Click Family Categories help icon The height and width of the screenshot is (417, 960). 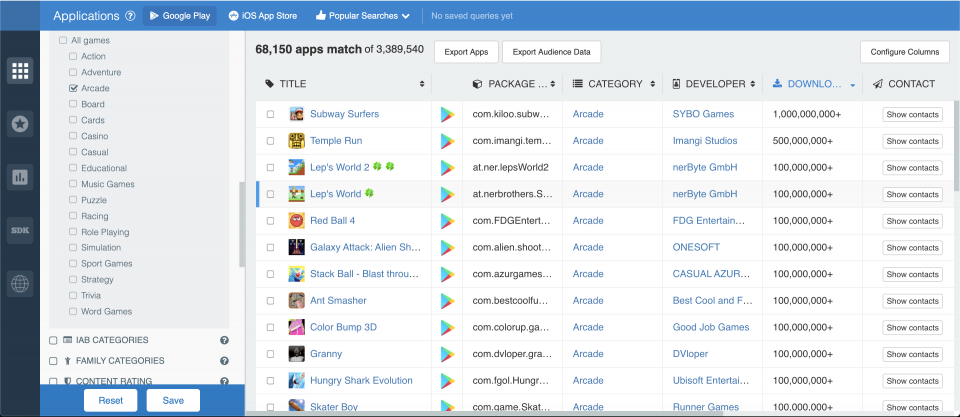coord(224,361)
